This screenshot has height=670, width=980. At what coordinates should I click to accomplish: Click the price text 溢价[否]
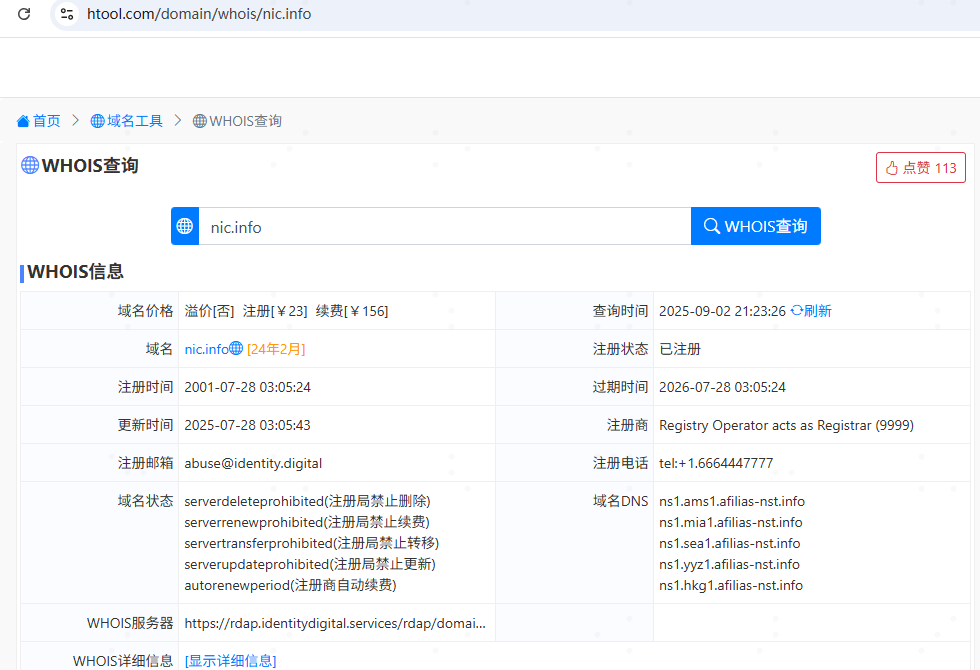point(209,311)
